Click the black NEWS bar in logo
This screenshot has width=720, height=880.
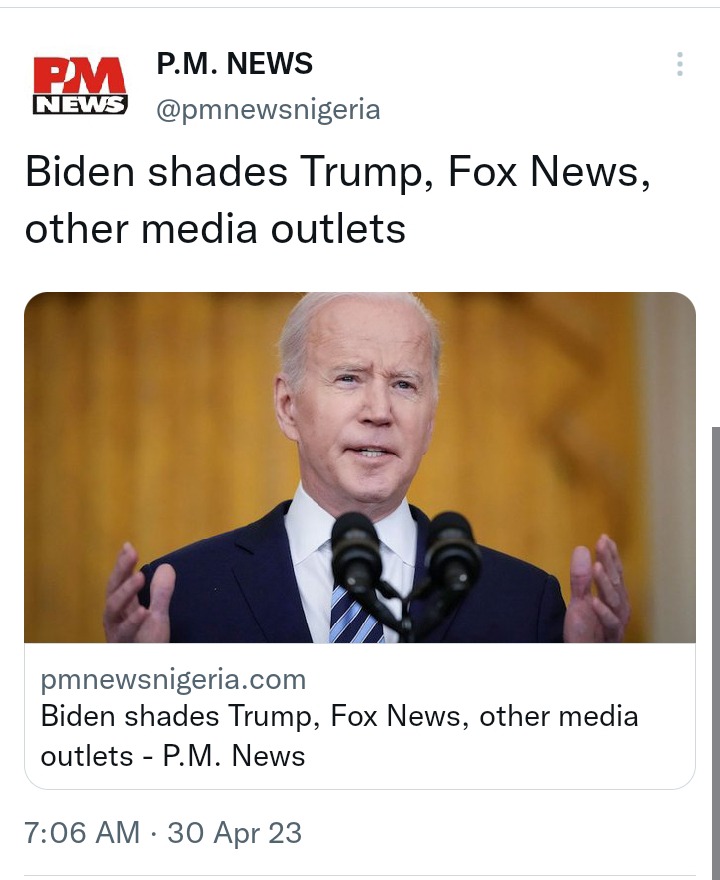tap(80, 105)
